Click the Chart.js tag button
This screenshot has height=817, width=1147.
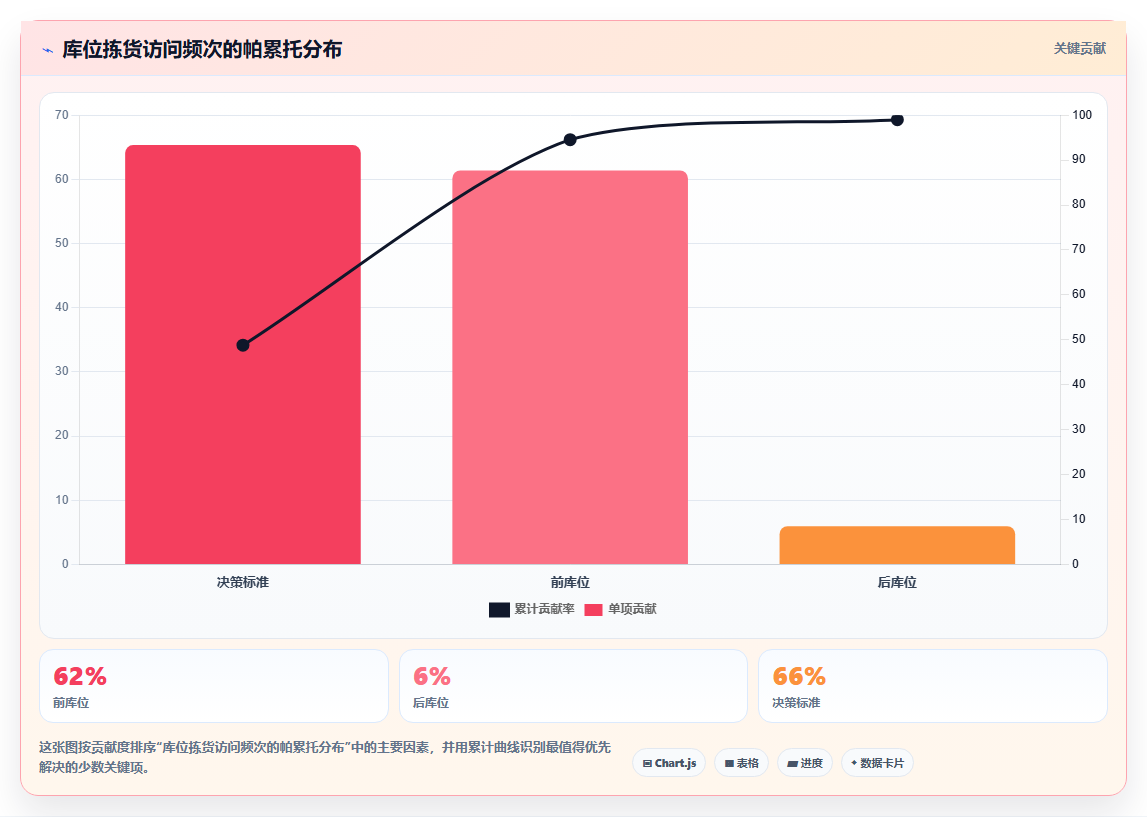669,763
